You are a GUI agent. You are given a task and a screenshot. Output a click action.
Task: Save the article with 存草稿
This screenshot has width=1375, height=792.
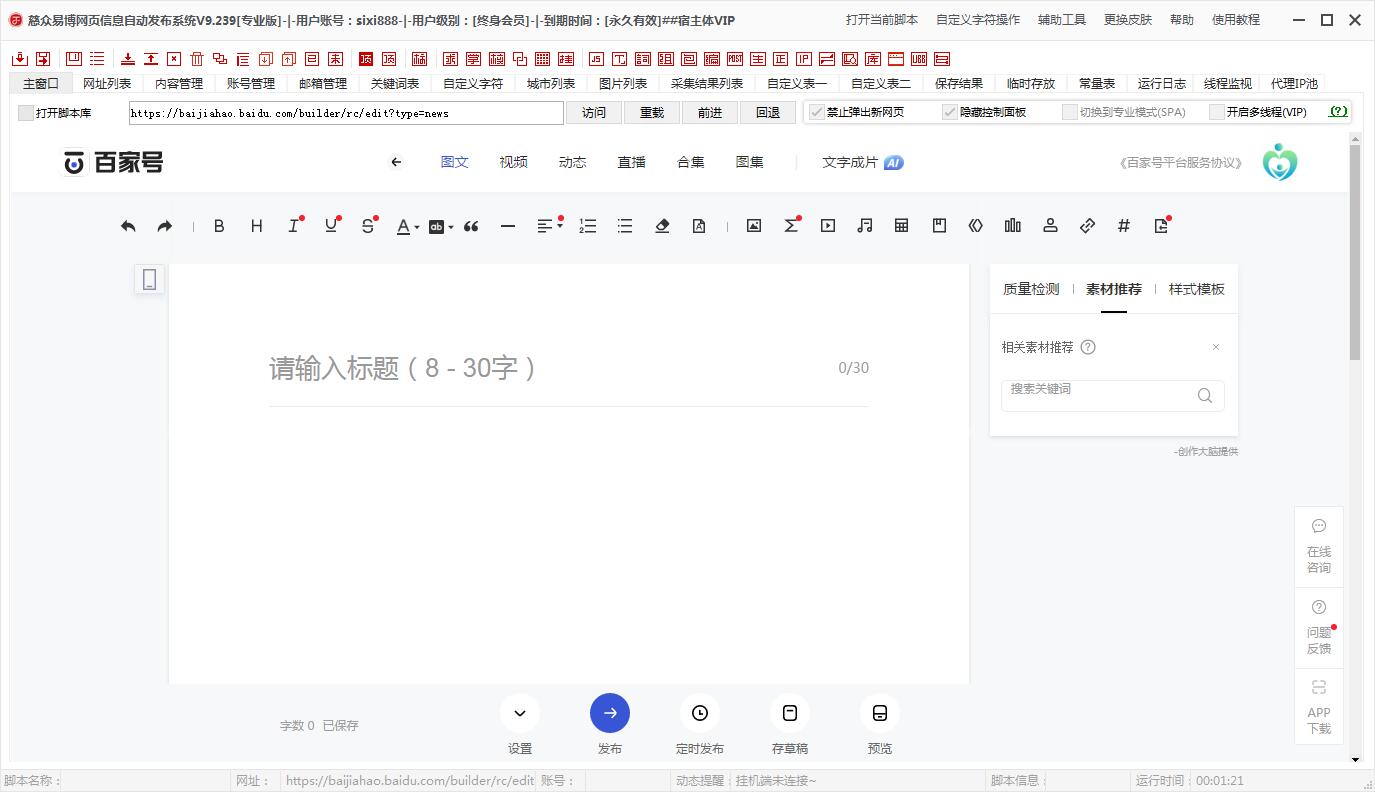point(790,713)
